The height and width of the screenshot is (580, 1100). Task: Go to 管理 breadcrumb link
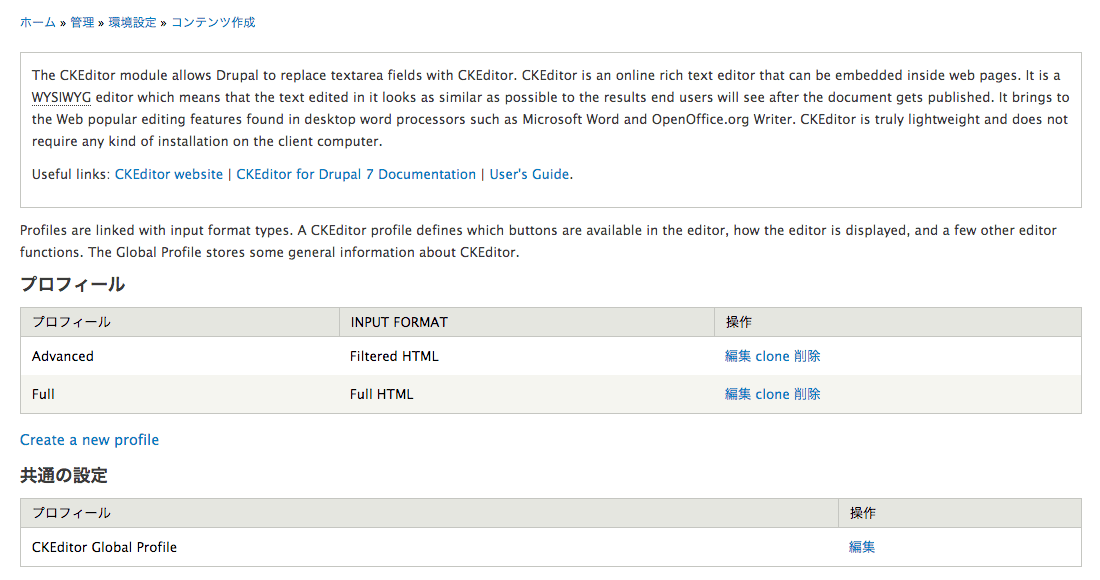[82, 22]
